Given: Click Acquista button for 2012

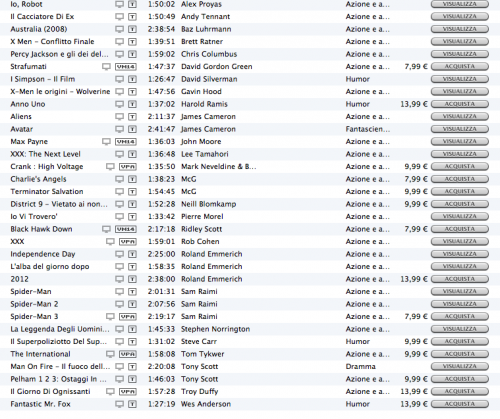Looking at the screenshot, I should pyautogui.click(x=460, y=279).
